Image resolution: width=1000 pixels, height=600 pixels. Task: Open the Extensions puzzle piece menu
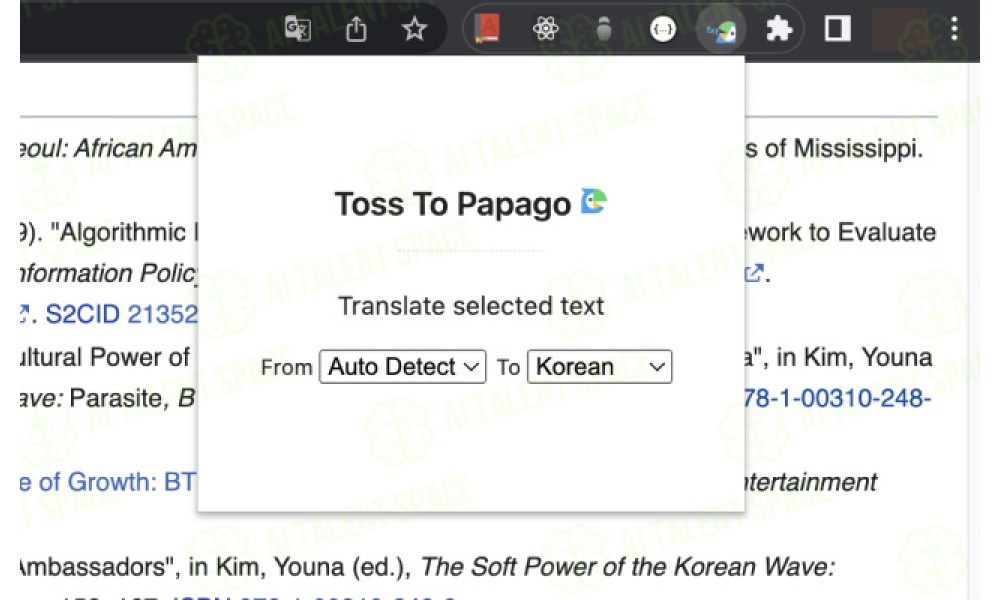(x=779, y=29)
